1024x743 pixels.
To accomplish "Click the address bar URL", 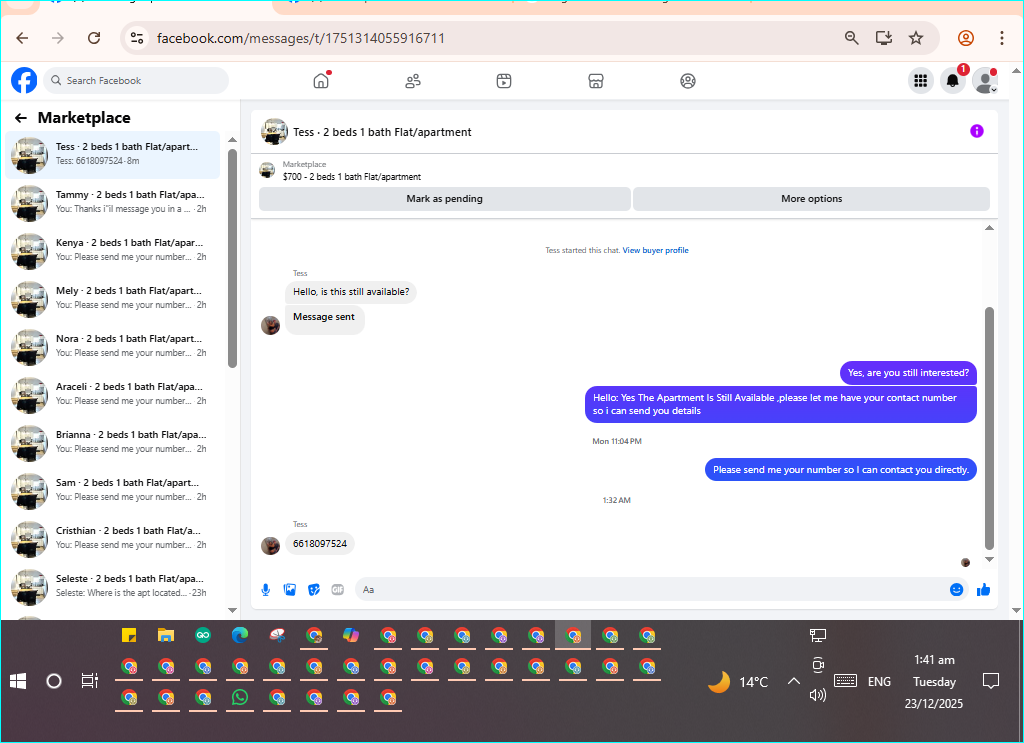I will tap(300, 38).
